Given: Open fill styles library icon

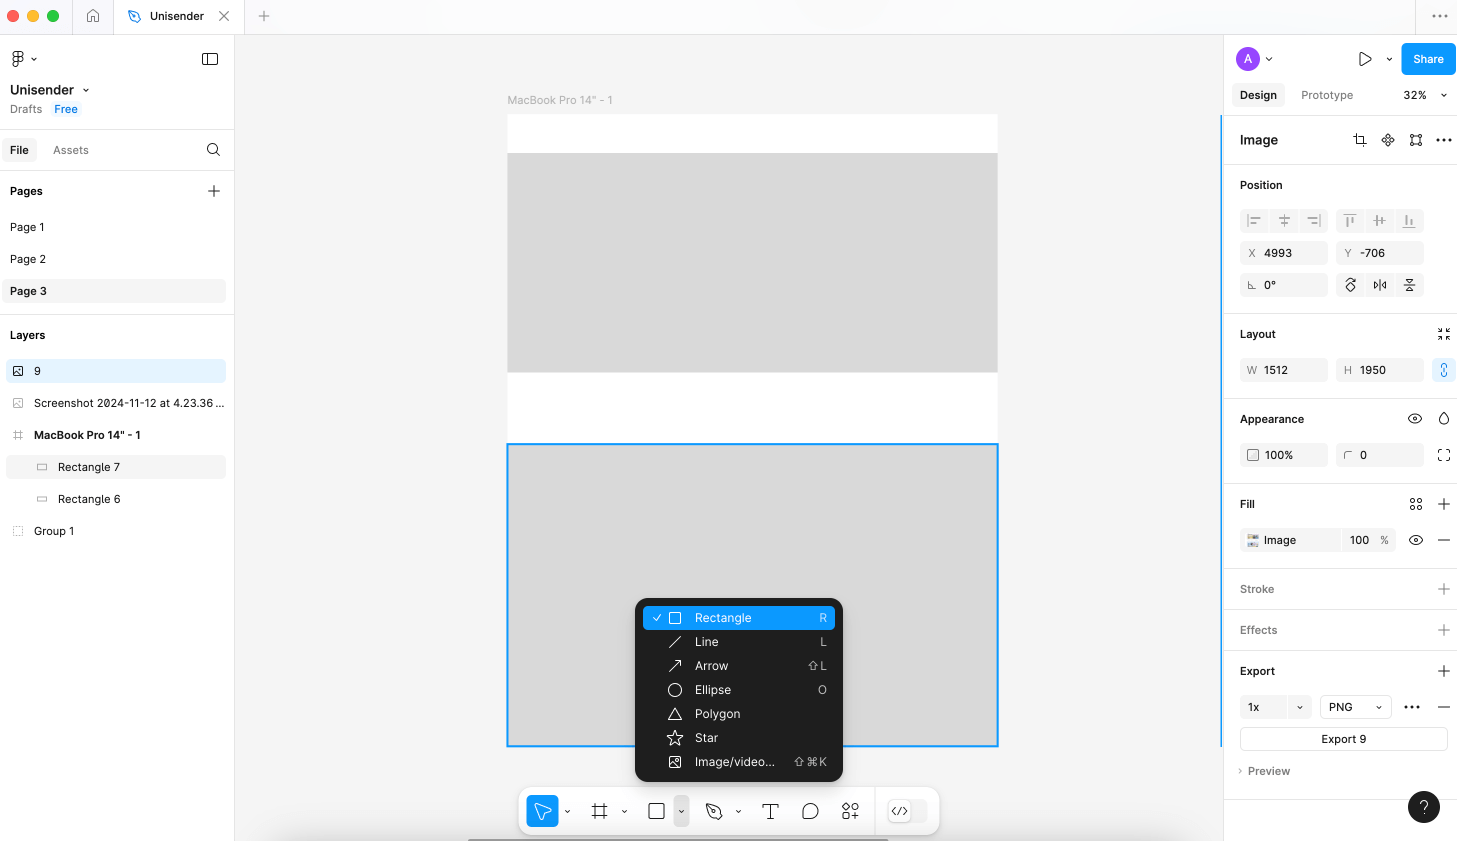Looking at the screenshot, I should coord(1416,504).
